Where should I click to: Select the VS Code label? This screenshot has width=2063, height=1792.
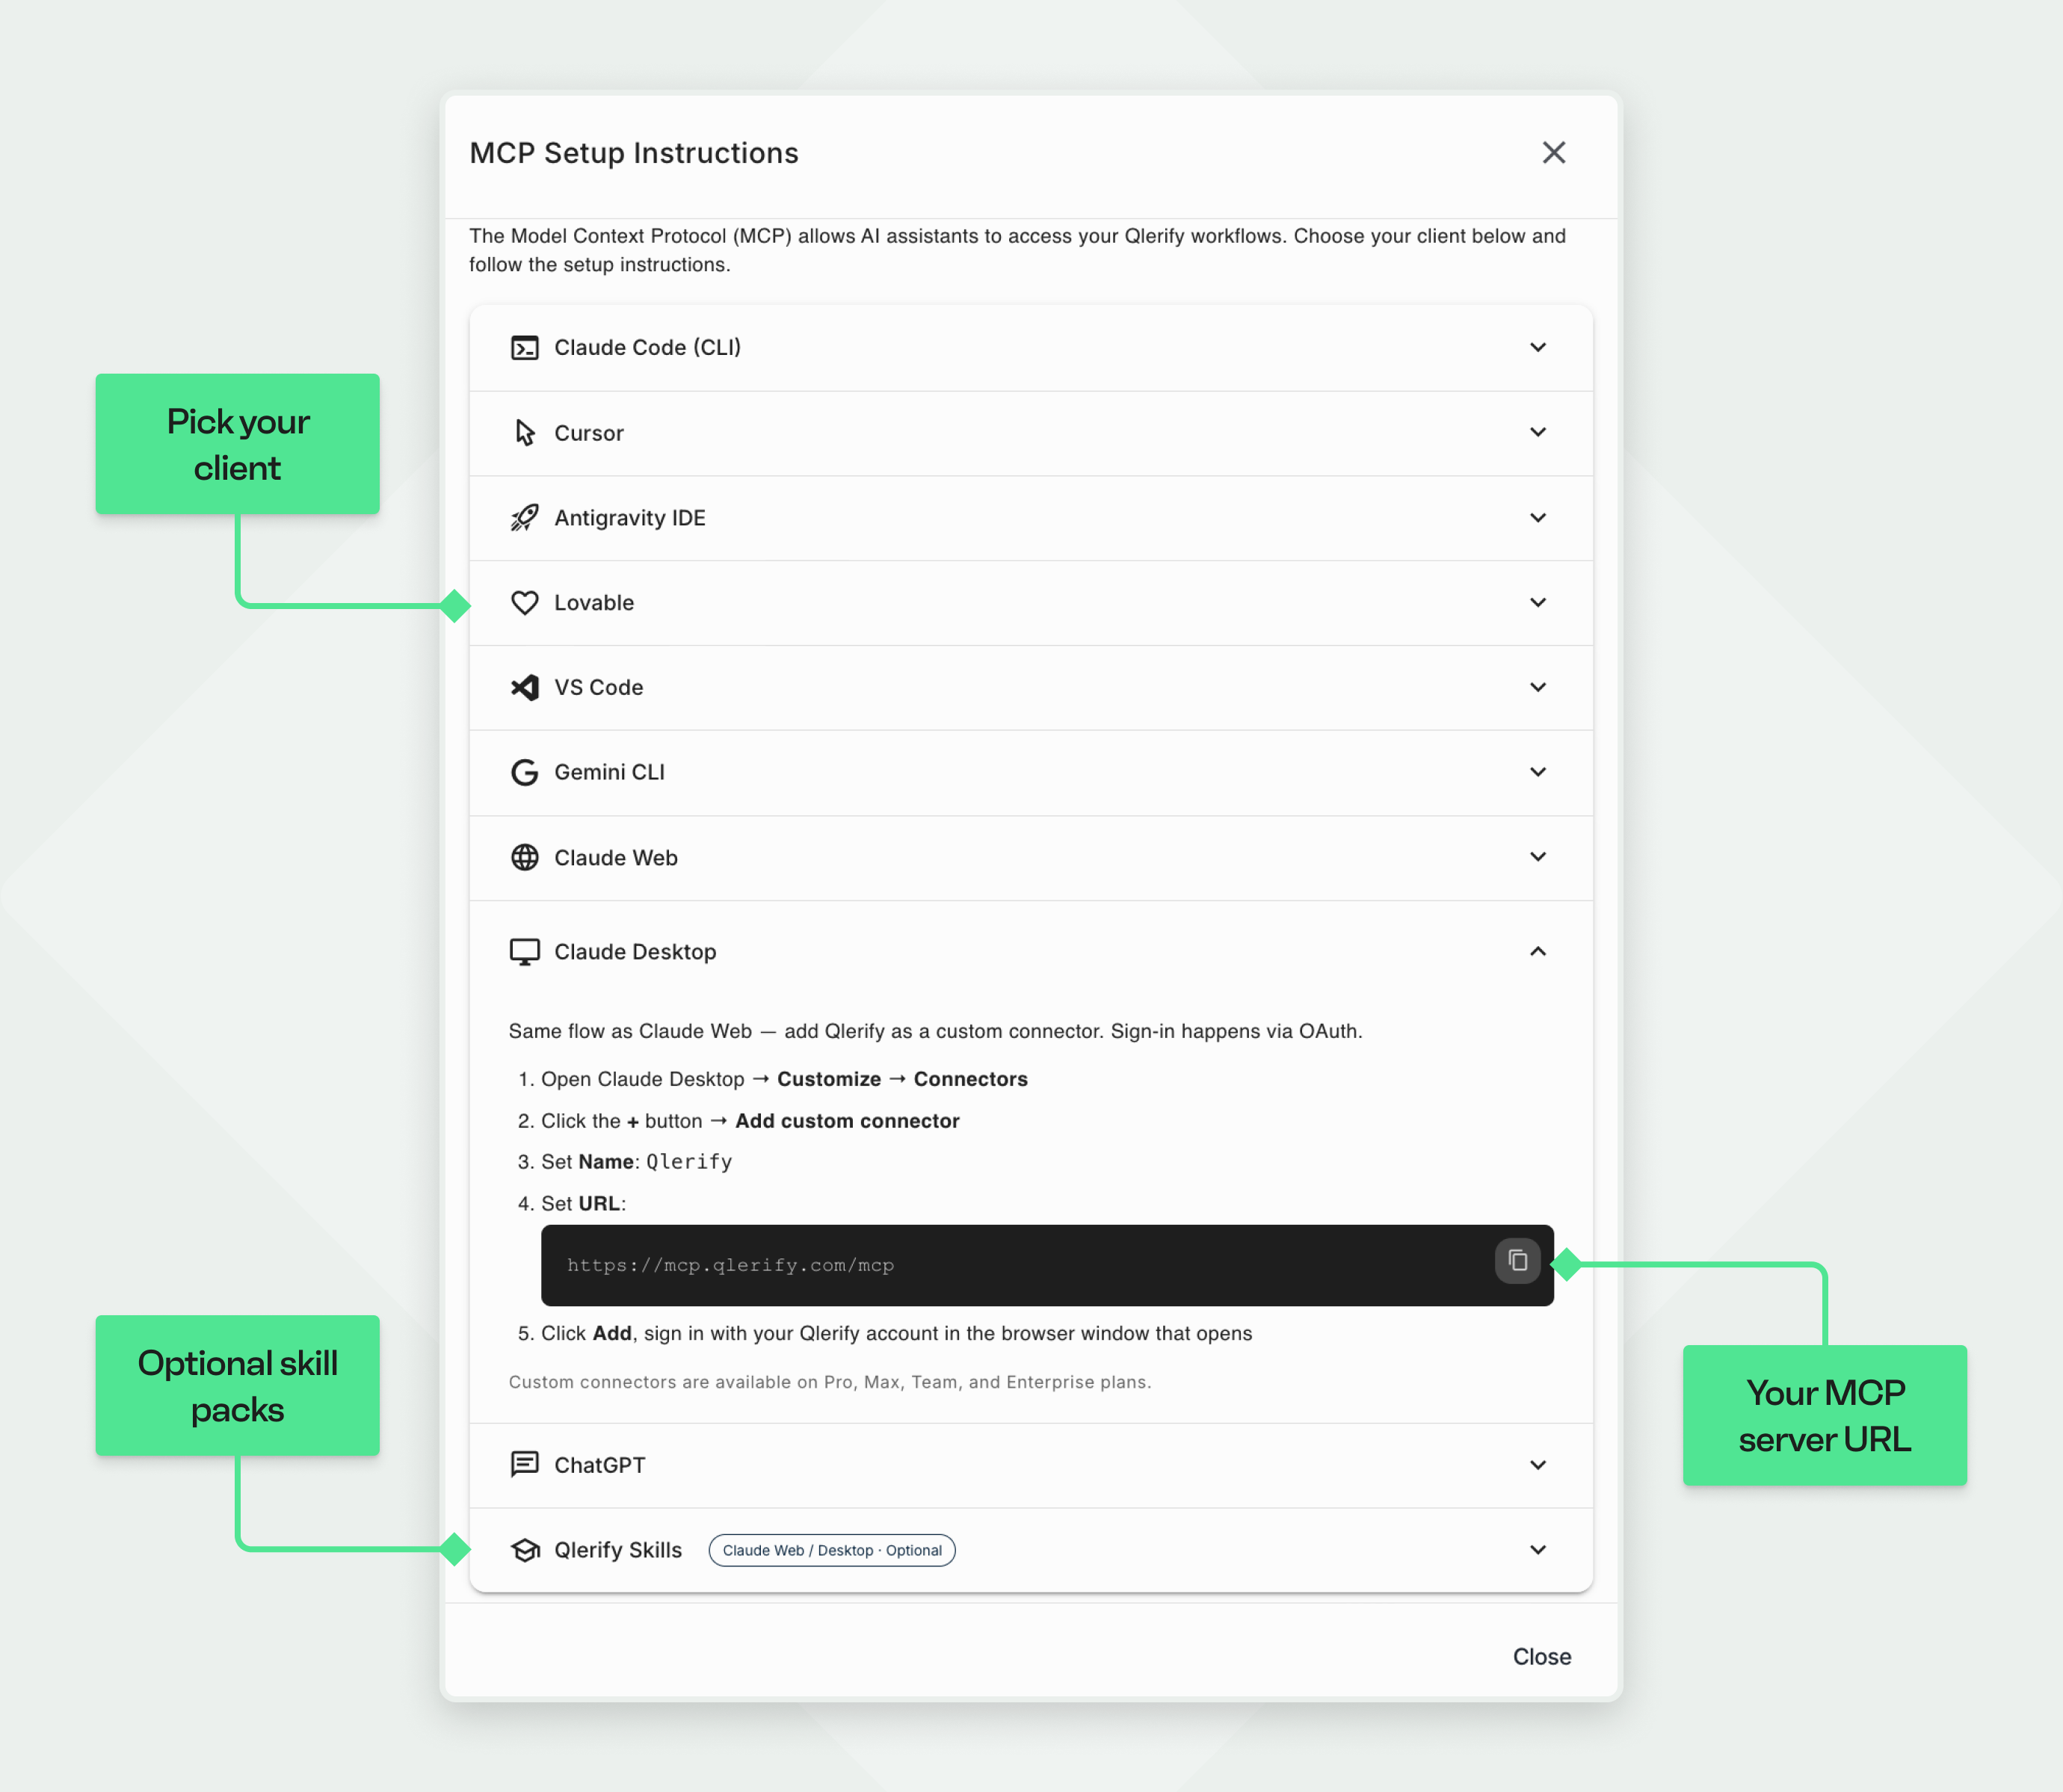(x=598, y=687)
